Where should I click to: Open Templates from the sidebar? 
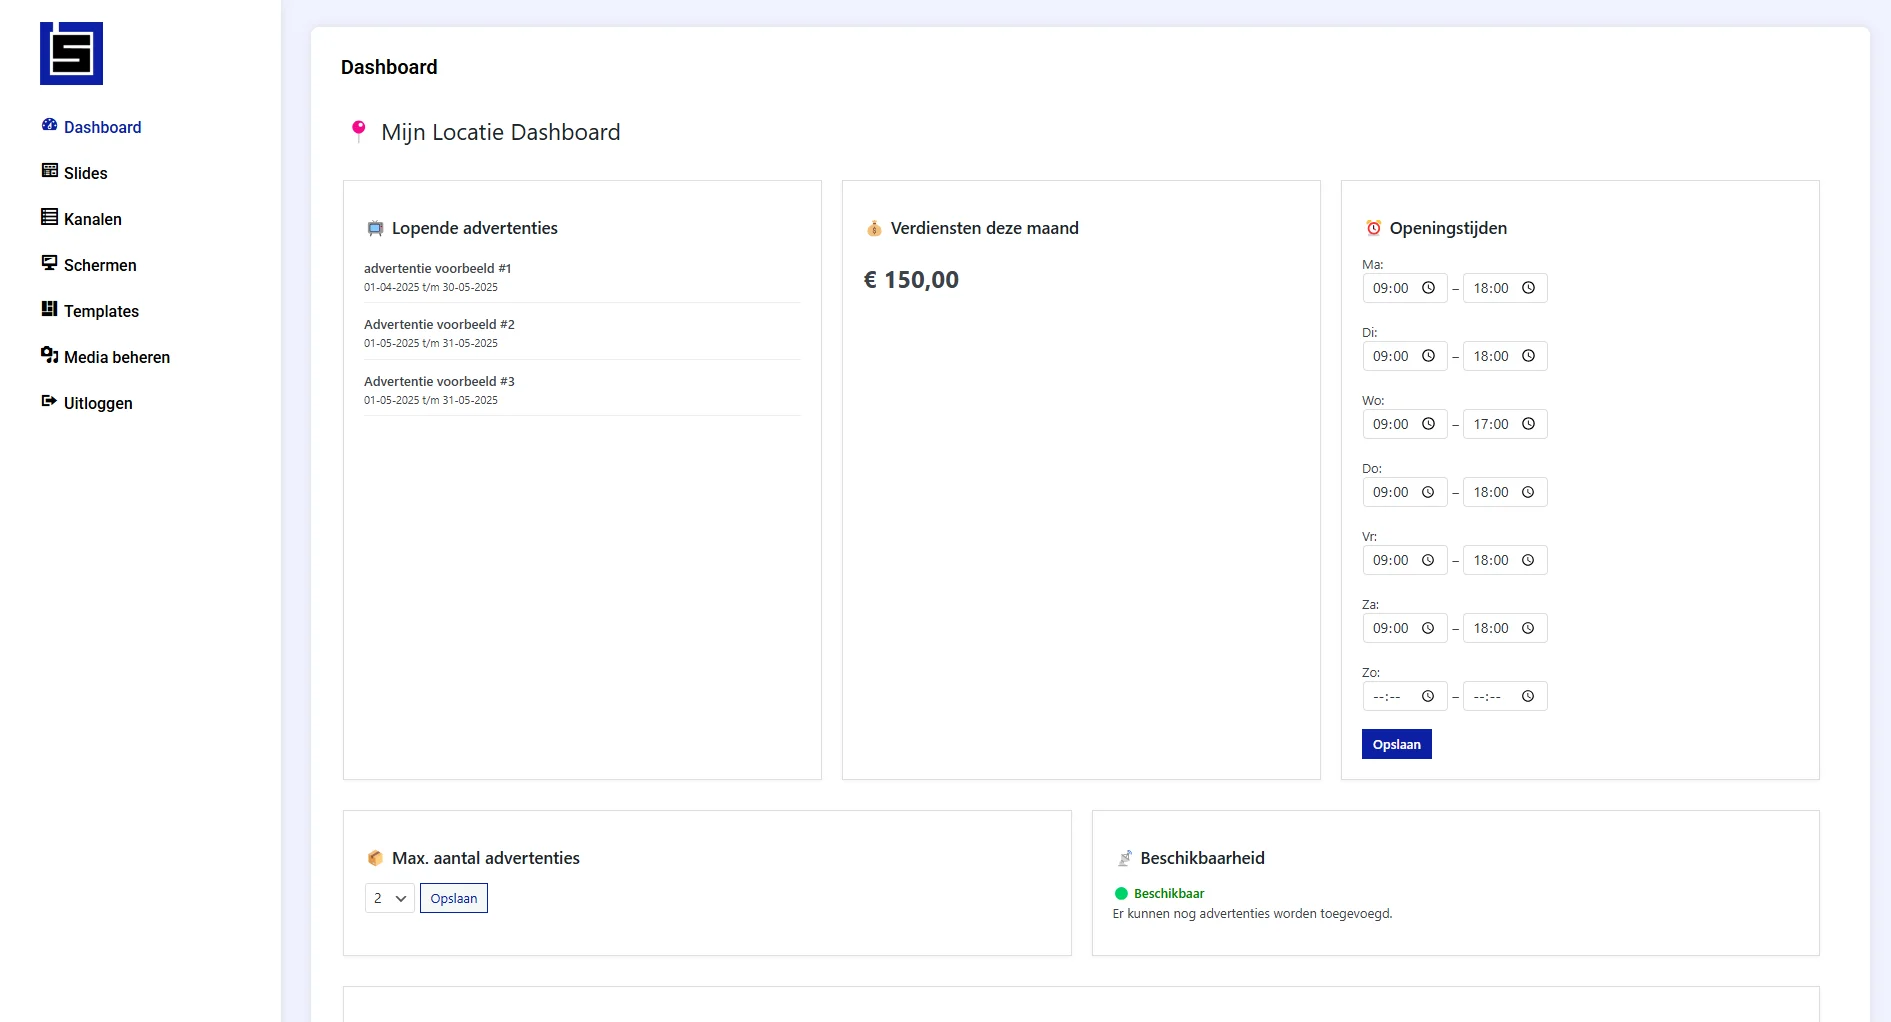pyautogui.click(x=101, y=311)
